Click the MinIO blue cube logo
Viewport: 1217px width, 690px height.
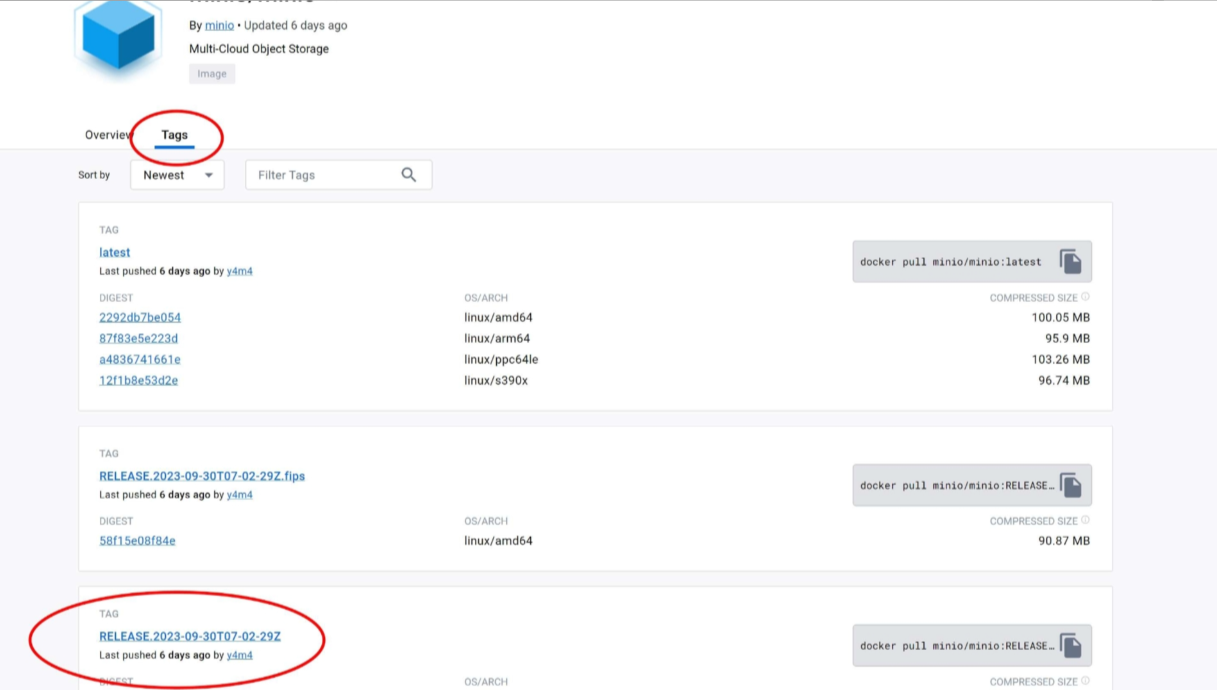[x=118, y=35]
